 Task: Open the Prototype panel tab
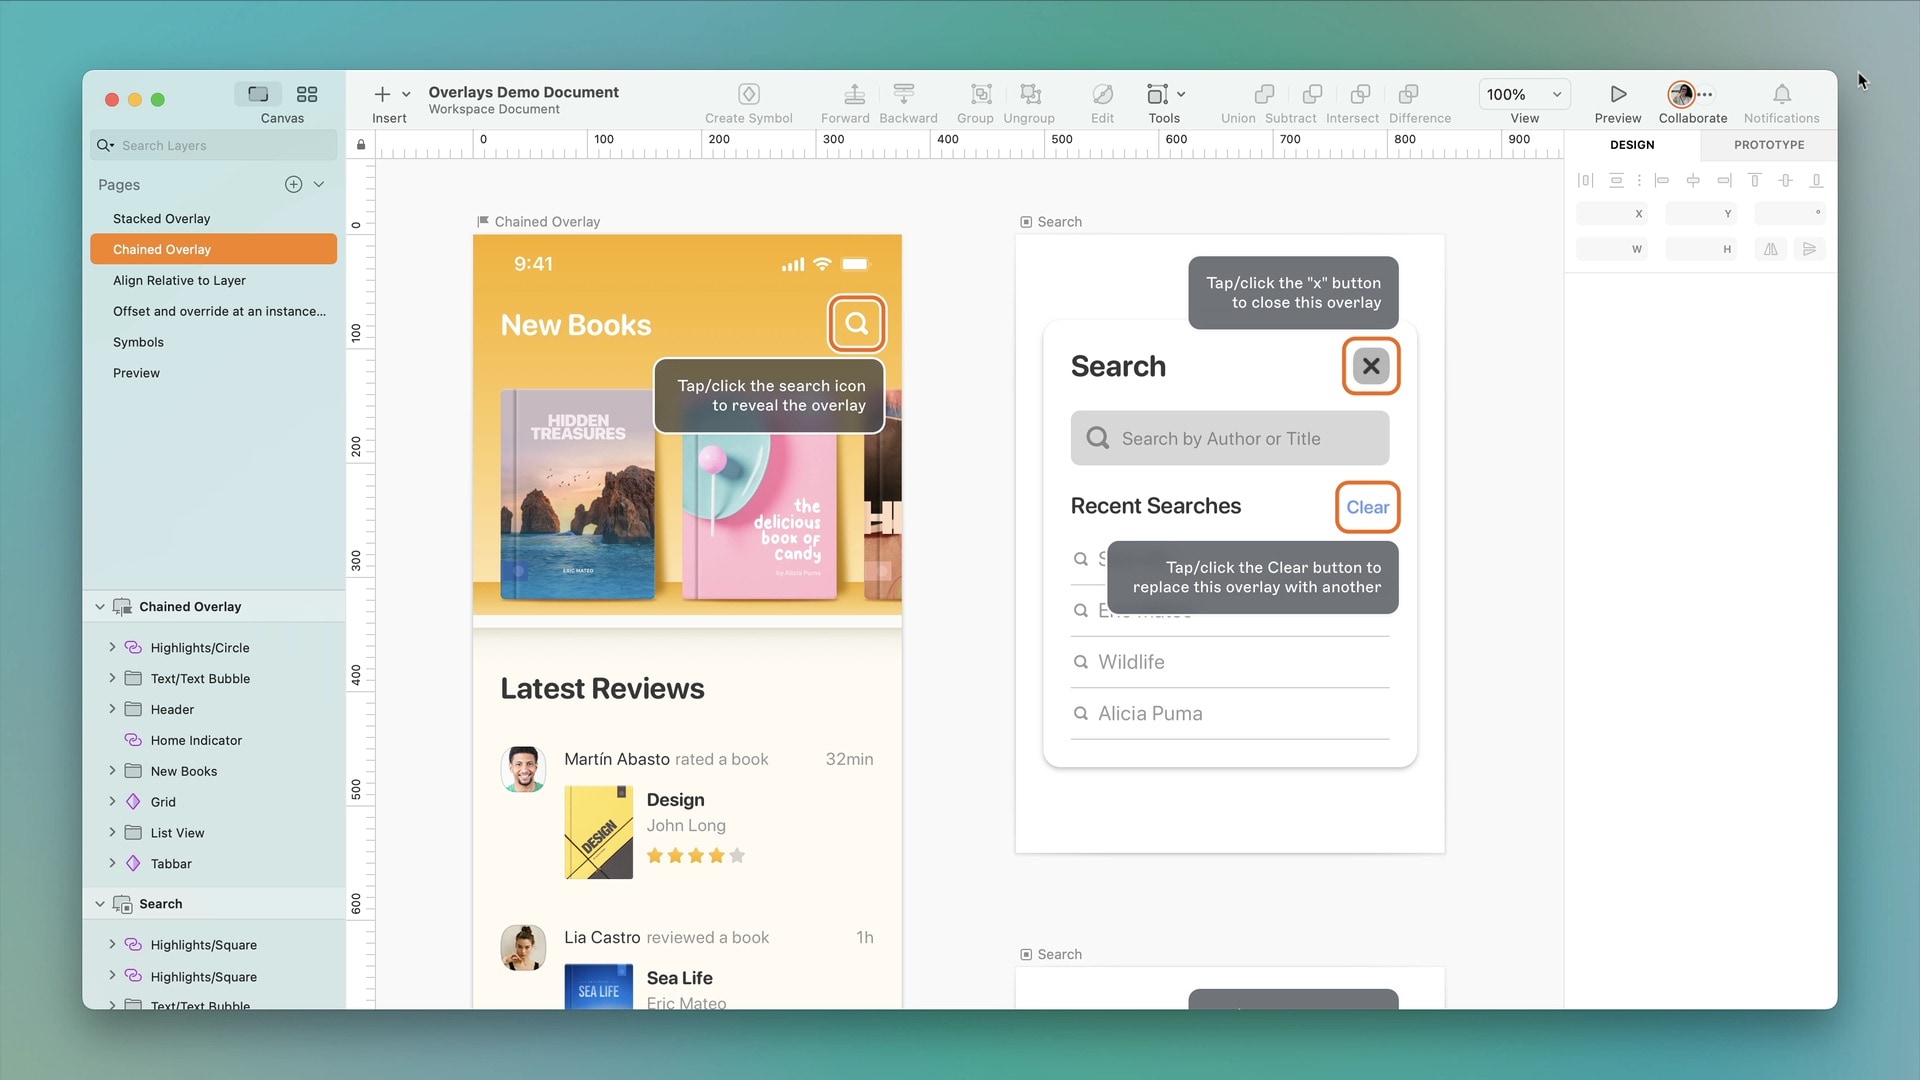coord(1768,145)
